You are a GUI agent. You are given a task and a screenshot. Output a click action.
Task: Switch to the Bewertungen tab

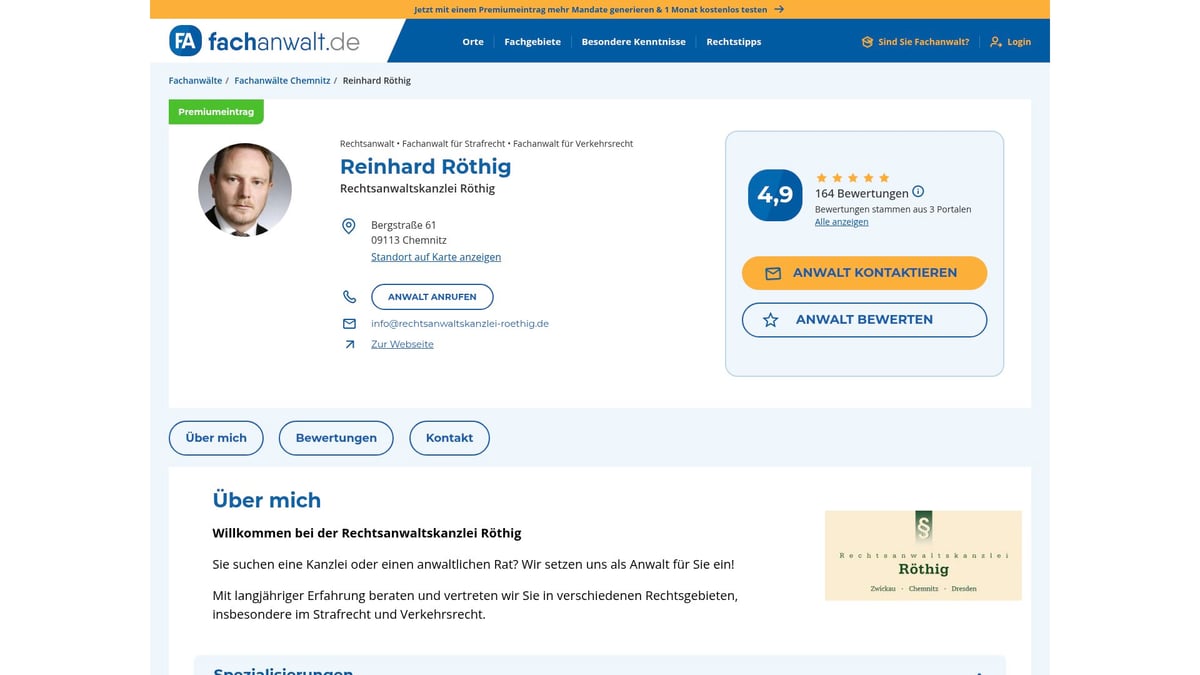[336, 437]
